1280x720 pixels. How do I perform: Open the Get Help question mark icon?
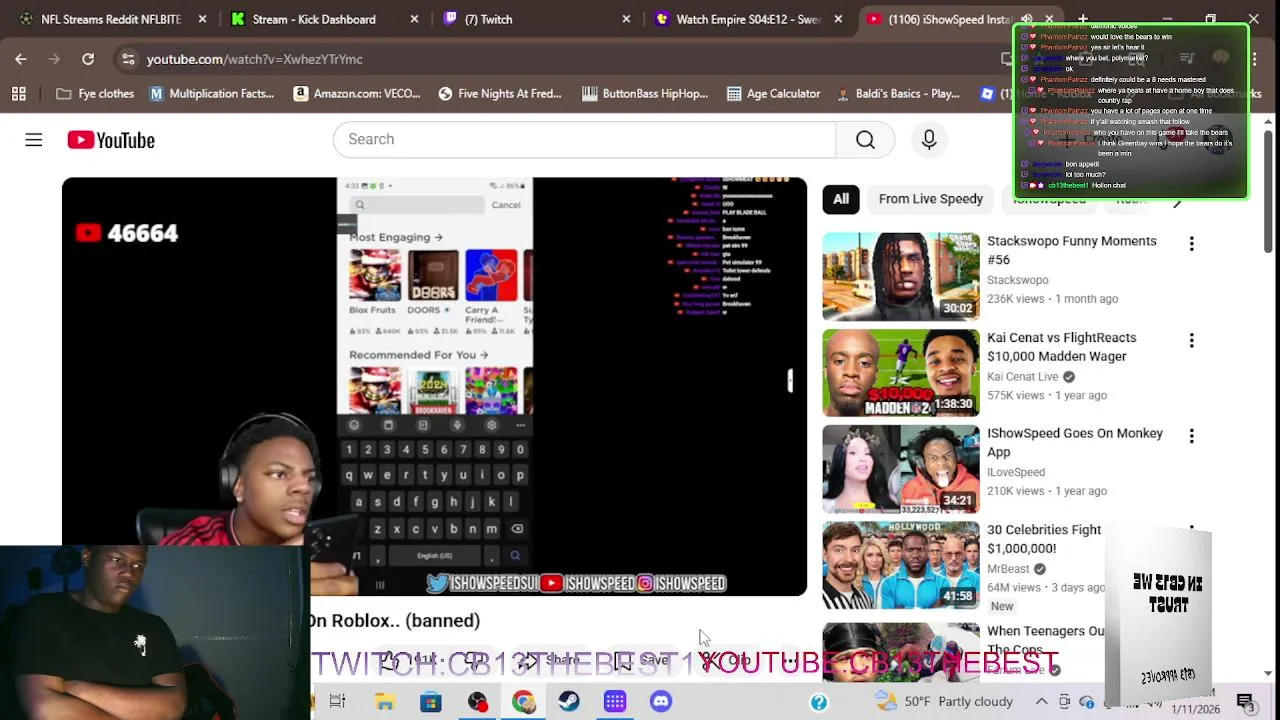click(819, 703)
